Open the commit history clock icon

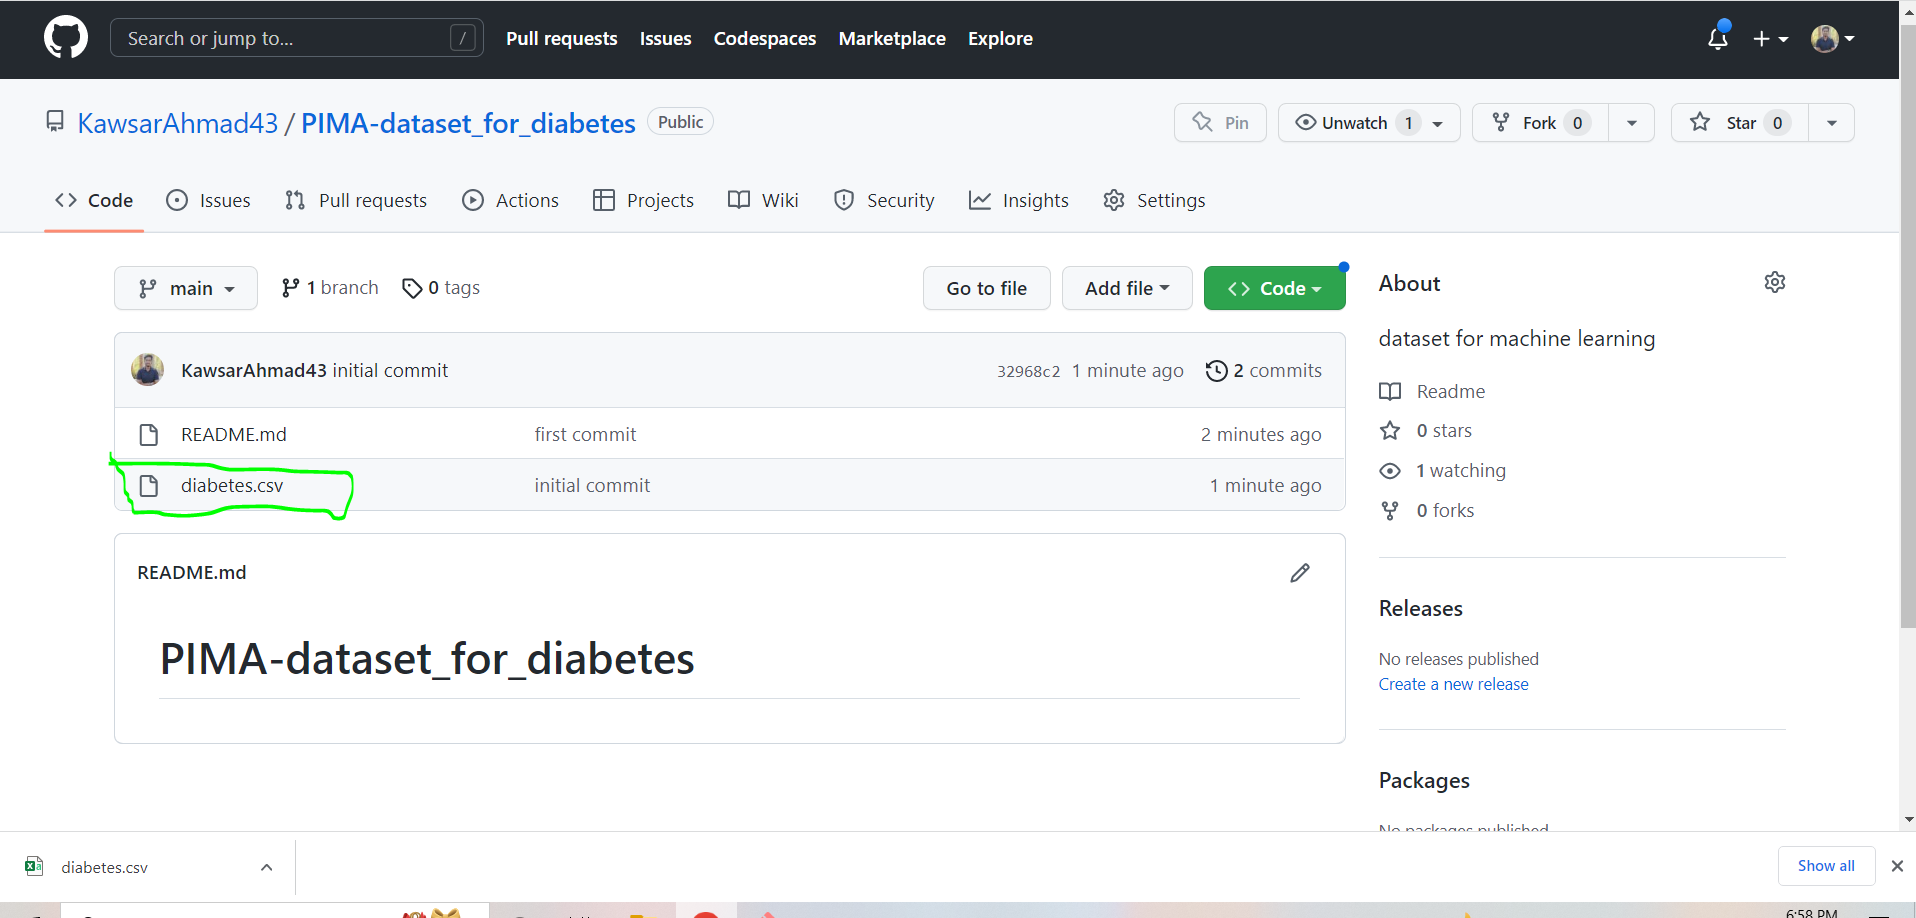point(1216,370)
